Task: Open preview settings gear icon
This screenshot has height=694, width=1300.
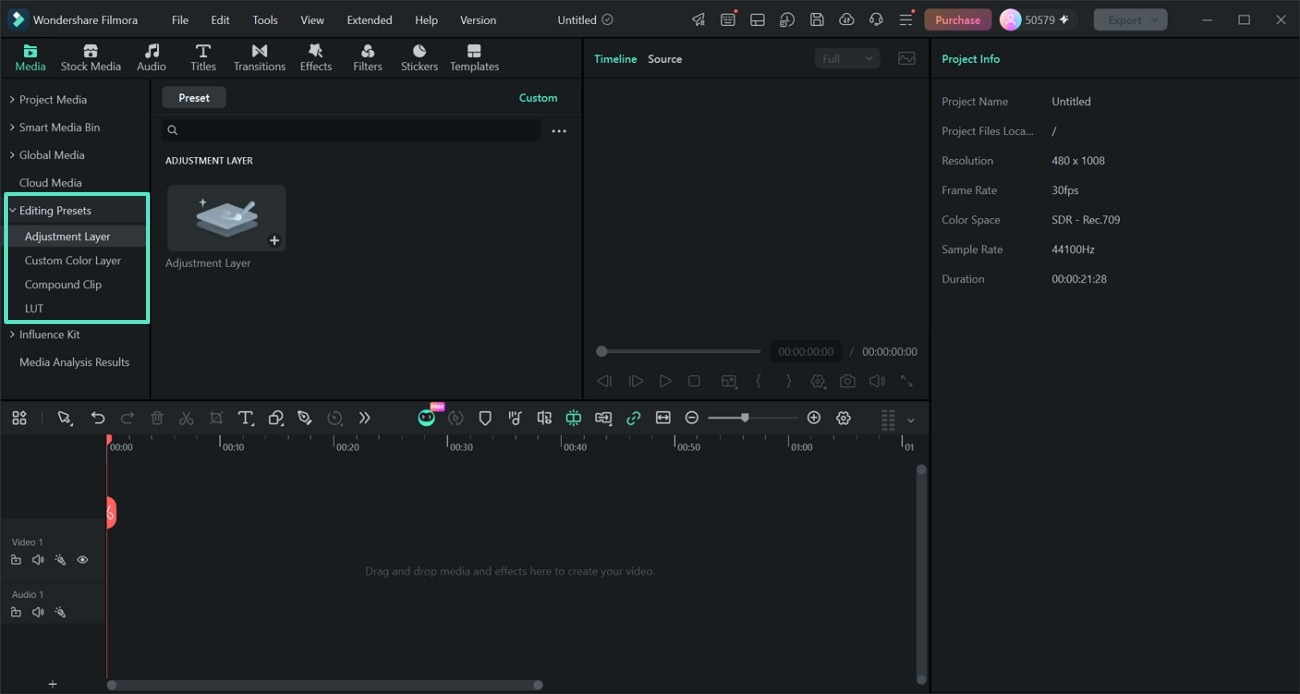Action: click(x=818, y=381)
